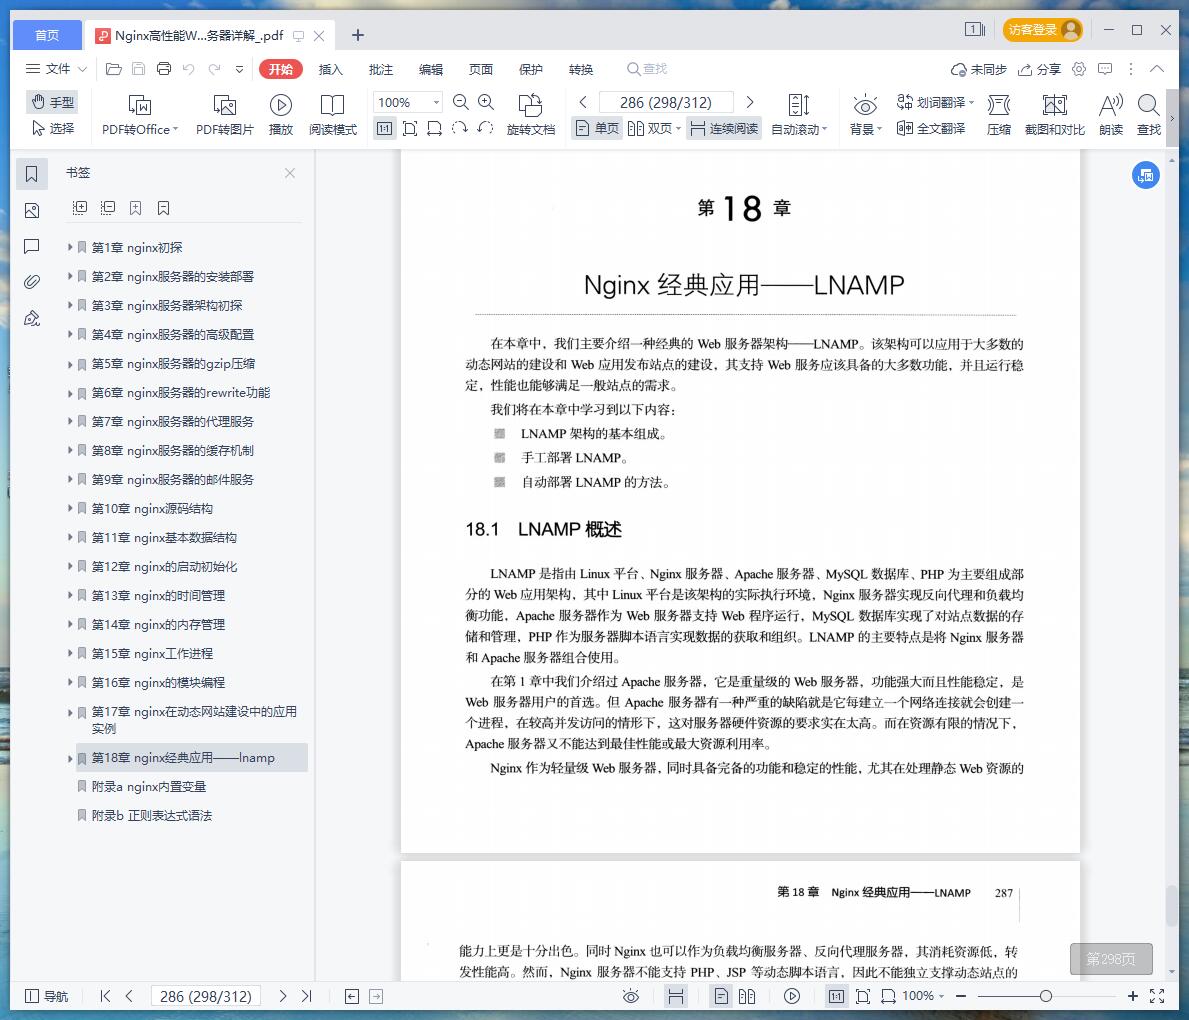The height and width of the screenshot is (1020, 1189).
Task: Expand the 第1章 nginx初探 bookmark
Action: [x=70, y=247]
